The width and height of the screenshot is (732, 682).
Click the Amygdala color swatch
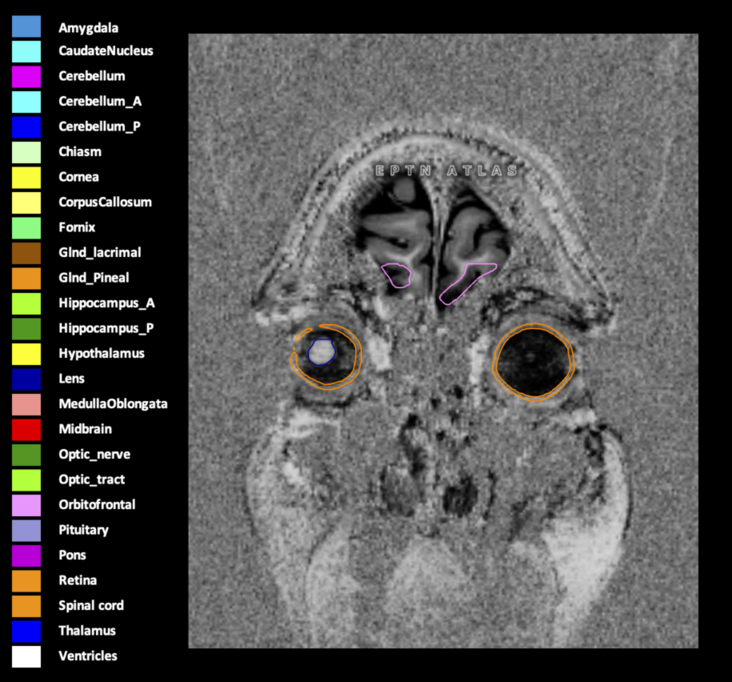click(x=26, y=26)
